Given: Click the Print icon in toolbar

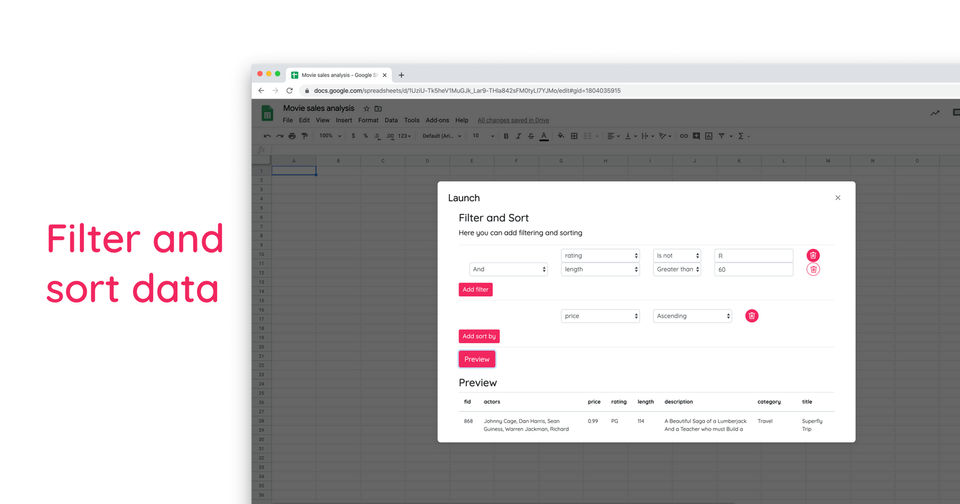Looking at the screenshot, I should coord(292,136).
